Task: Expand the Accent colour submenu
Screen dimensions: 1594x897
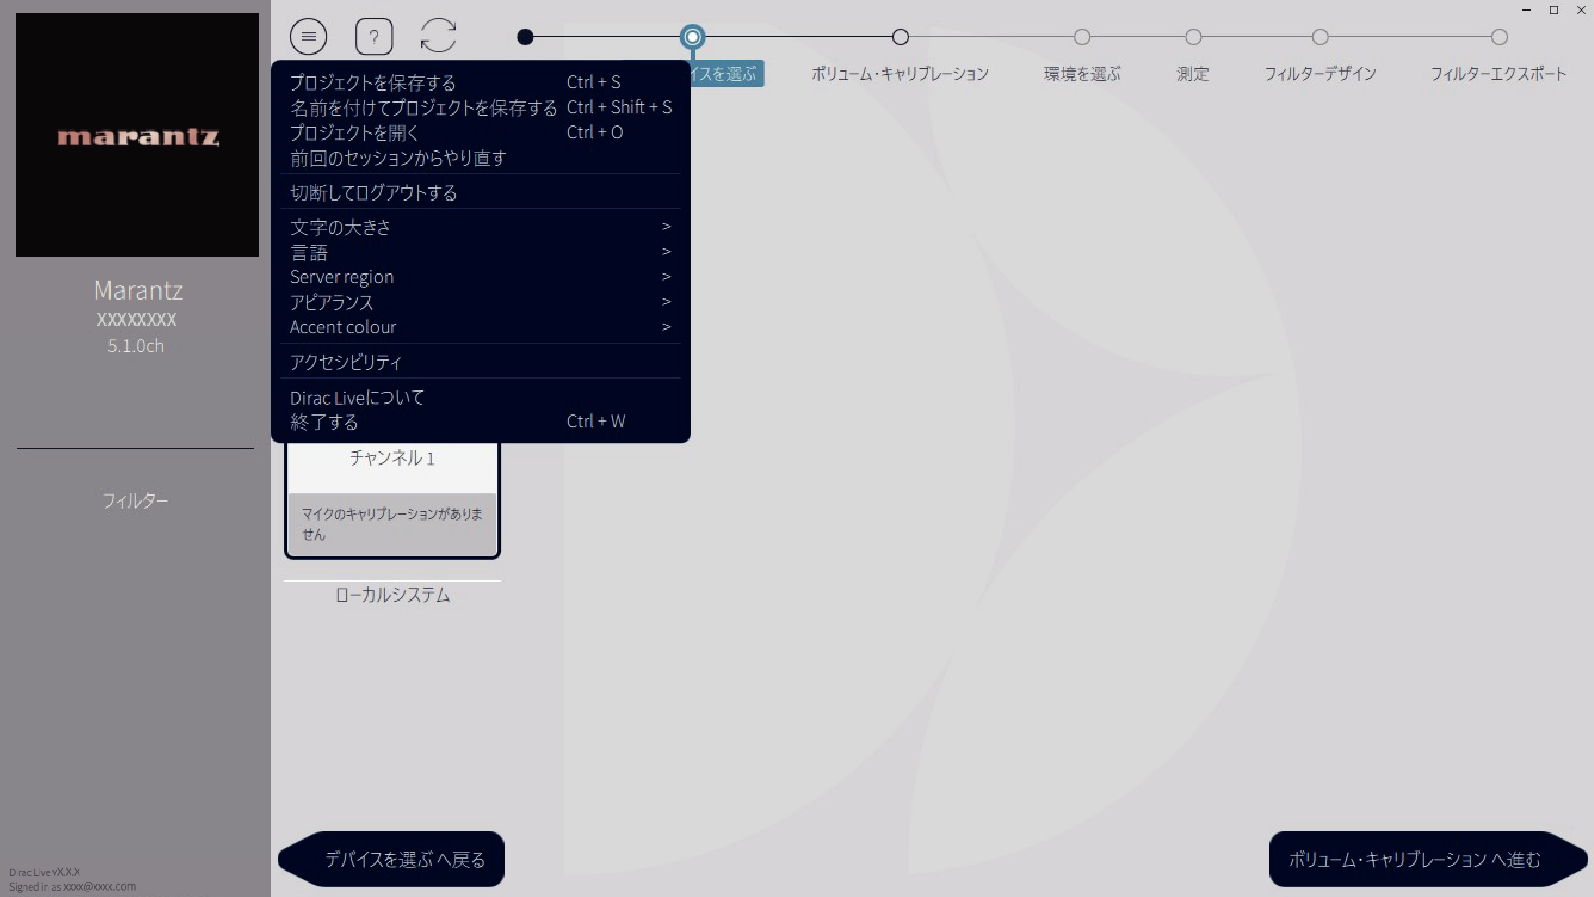Action: 480,327
